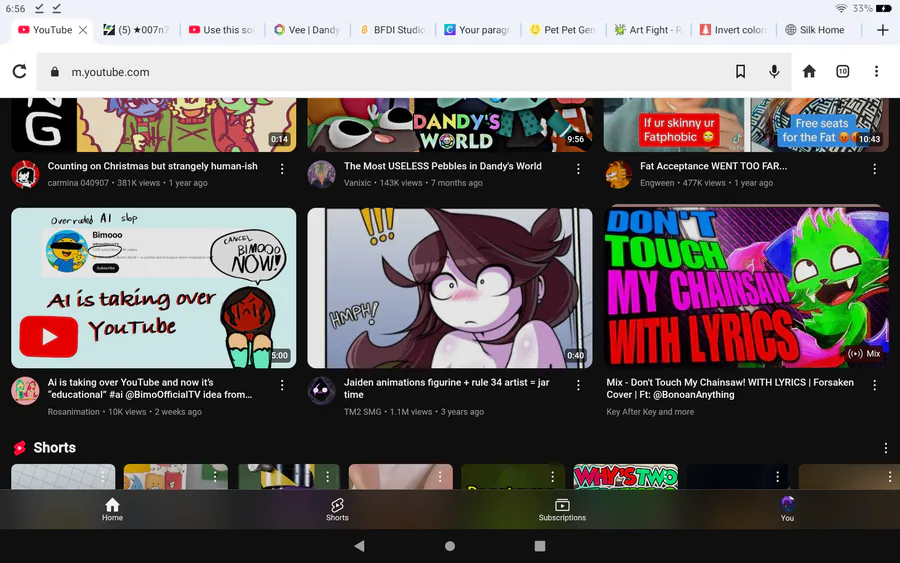Viewport: 900px width, 563px height.
Task: Go to browser home page icon
Action: point(809,72)
